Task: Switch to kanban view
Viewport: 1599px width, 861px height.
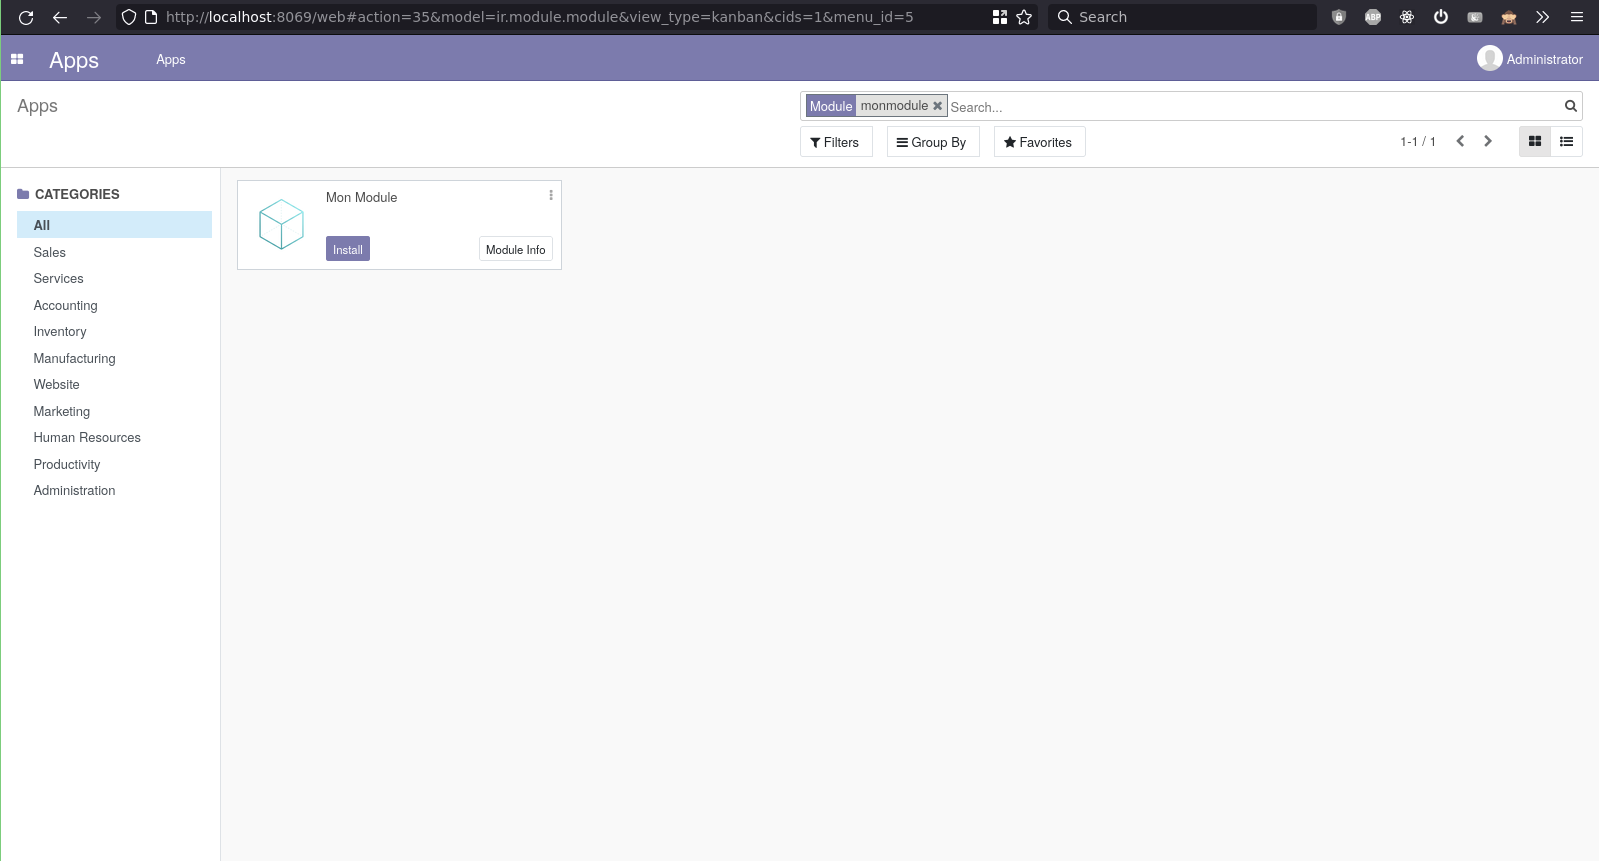Action: 1535,142
